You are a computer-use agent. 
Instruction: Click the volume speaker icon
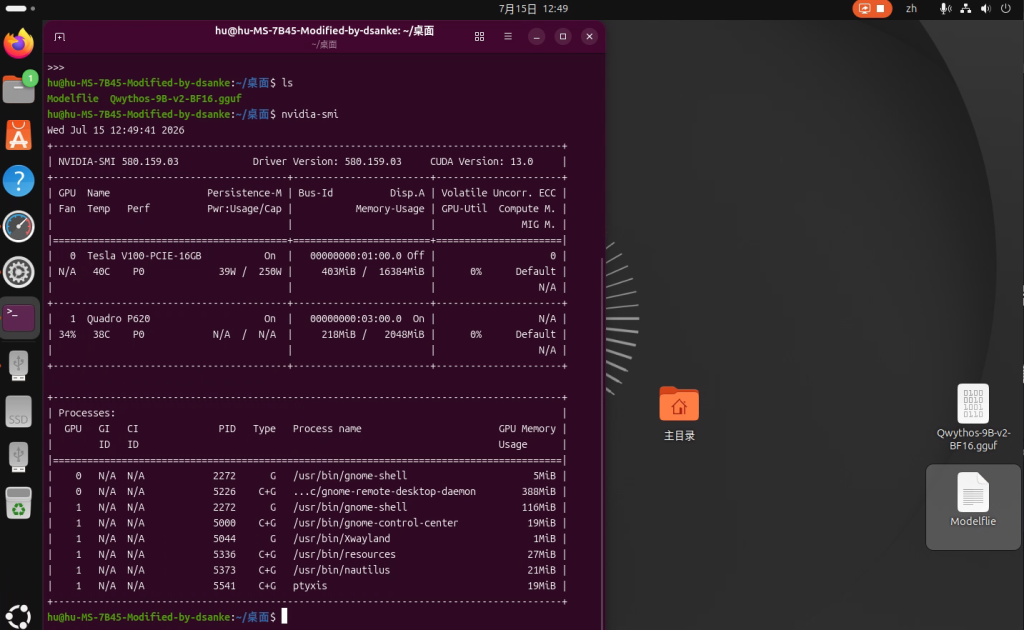(x=985, y=8)
